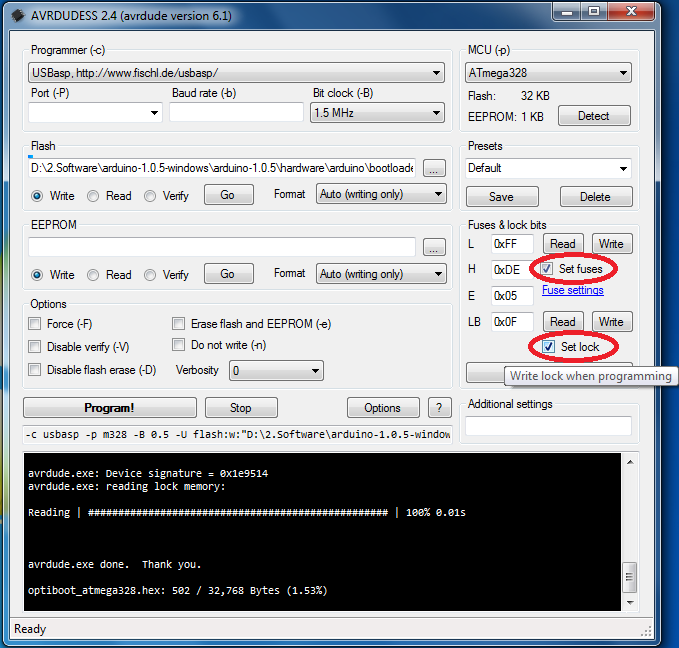
Task: Toggle the Set lock checkbox
Action: point(548,347)
